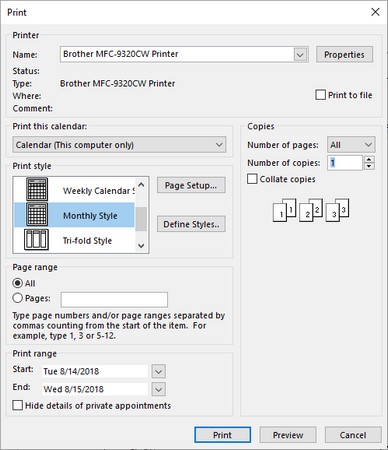Viewport: 388px width, 450px height.
Task: Increase number of copies with up arrow
Action: 369,159
